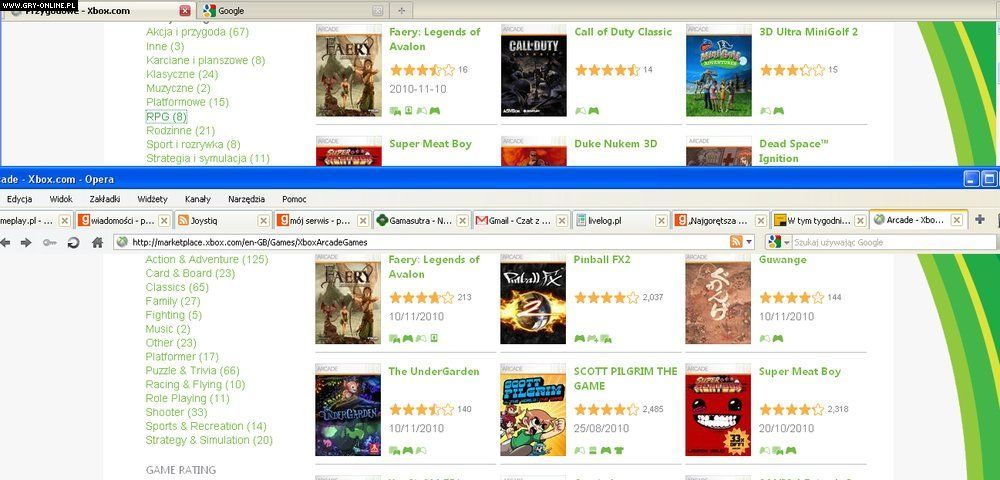Viewport: 1000px width, 480px height.
Task: Close the Gamasutra tab
Action: pos(461,220)
